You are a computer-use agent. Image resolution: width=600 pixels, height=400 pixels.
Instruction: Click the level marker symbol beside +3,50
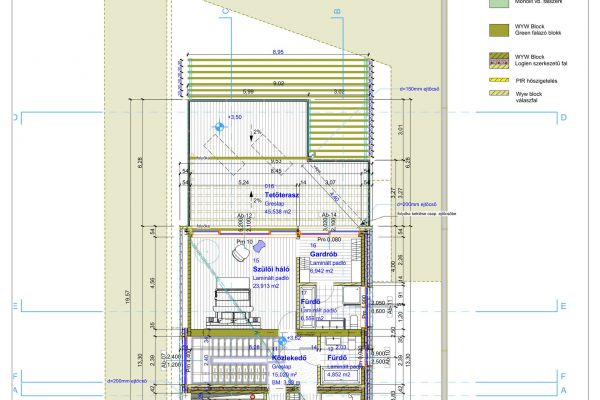pos(219,126)
